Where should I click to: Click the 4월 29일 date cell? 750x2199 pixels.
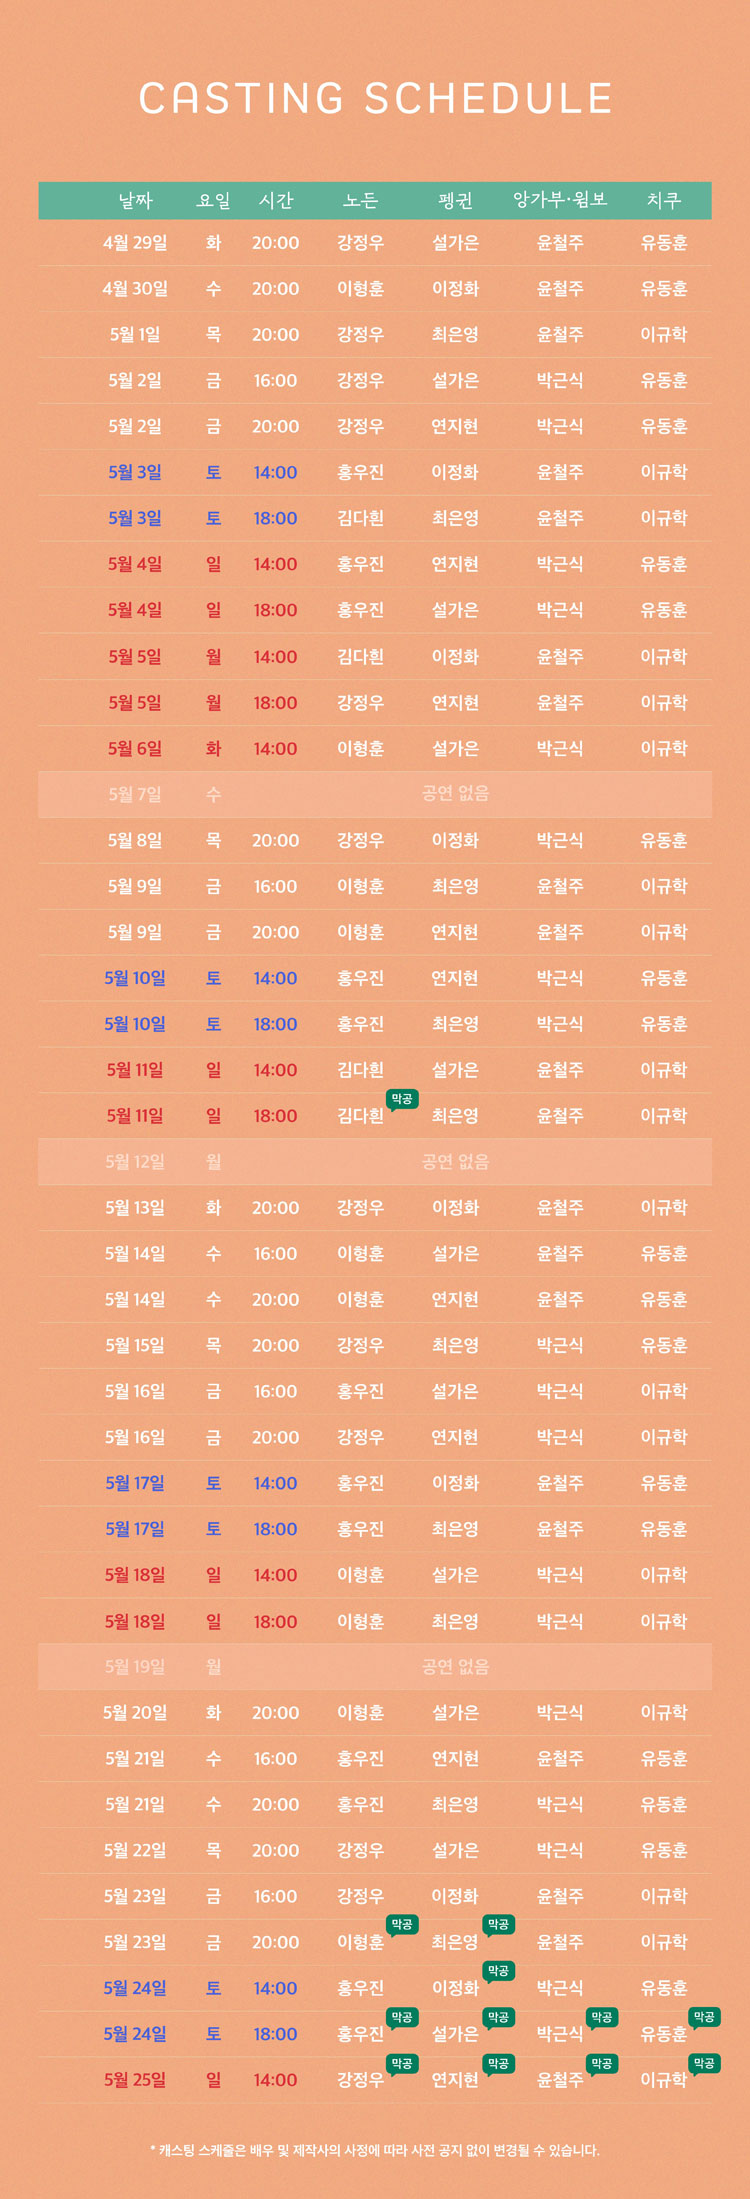[x=135, y=243]
